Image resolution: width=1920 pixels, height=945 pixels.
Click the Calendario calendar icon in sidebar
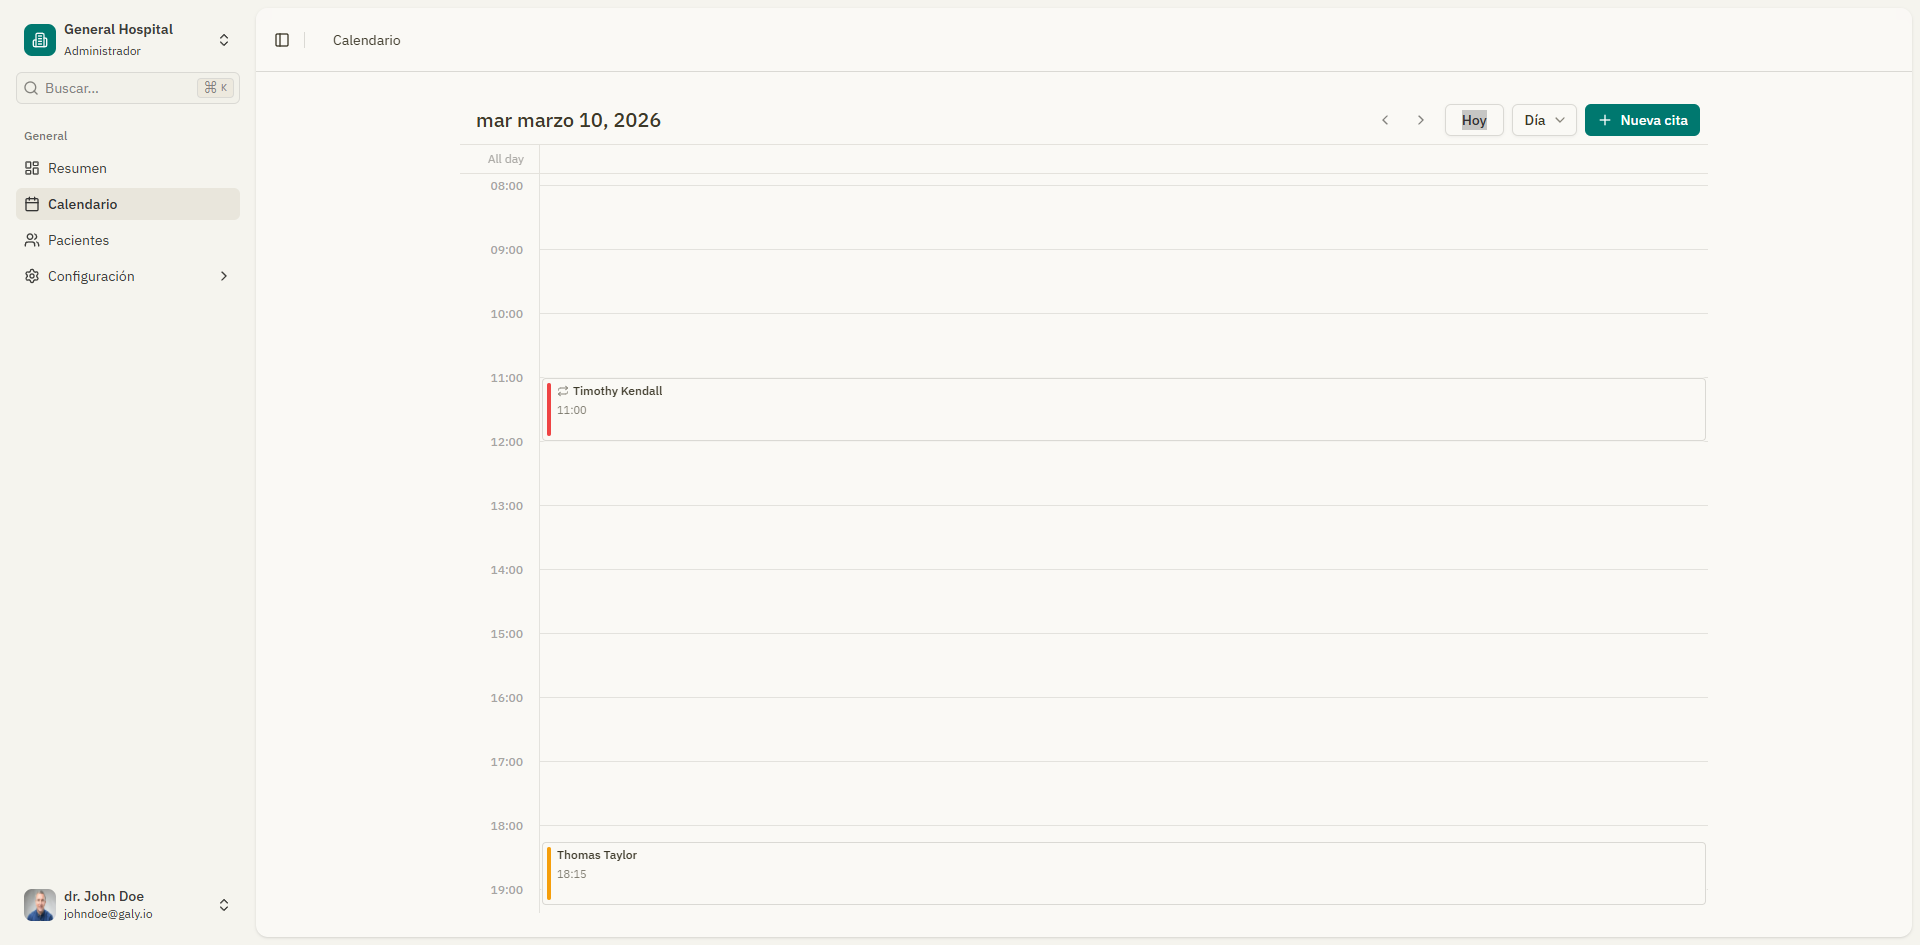30,204
